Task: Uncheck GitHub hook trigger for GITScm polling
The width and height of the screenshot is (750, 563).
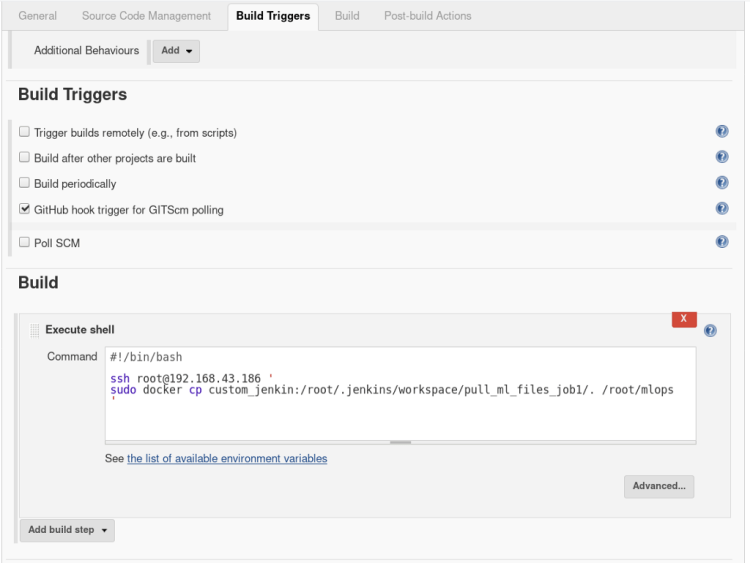Action: [x=25, y=209]
